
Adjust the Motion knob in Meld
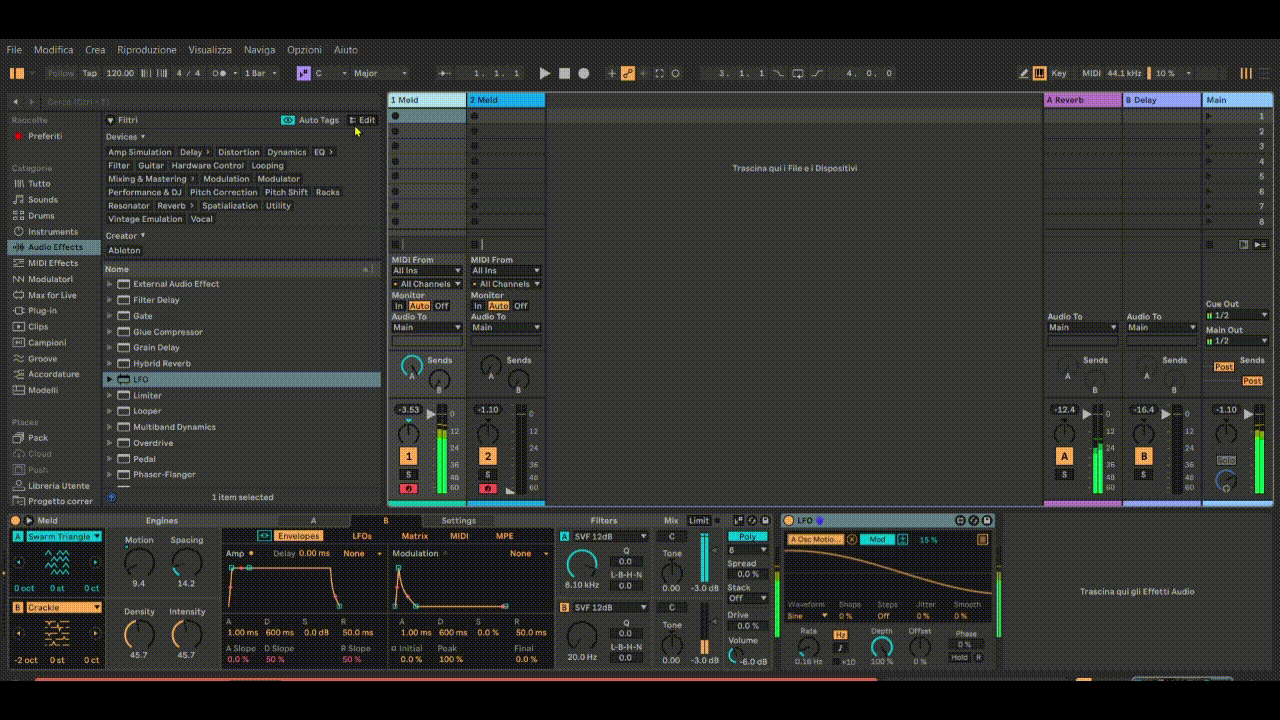click(x=139, y=562)
